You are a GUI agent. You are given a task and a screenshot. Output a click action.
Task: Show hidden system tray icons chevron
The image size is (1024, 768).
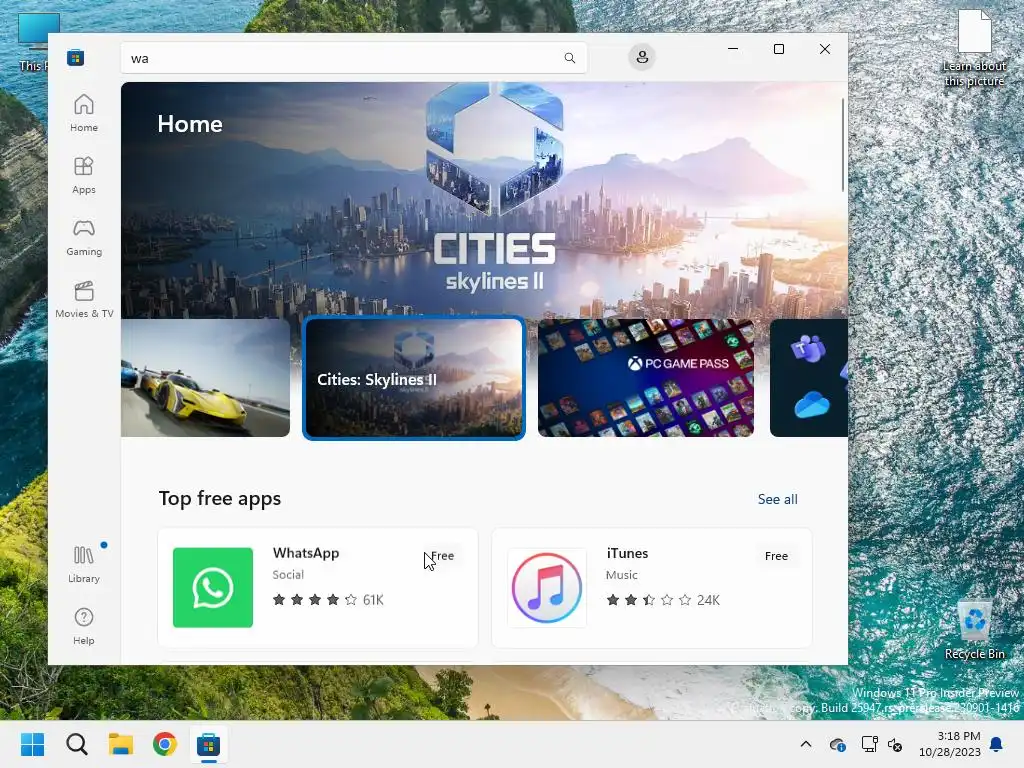click(806, 744)
